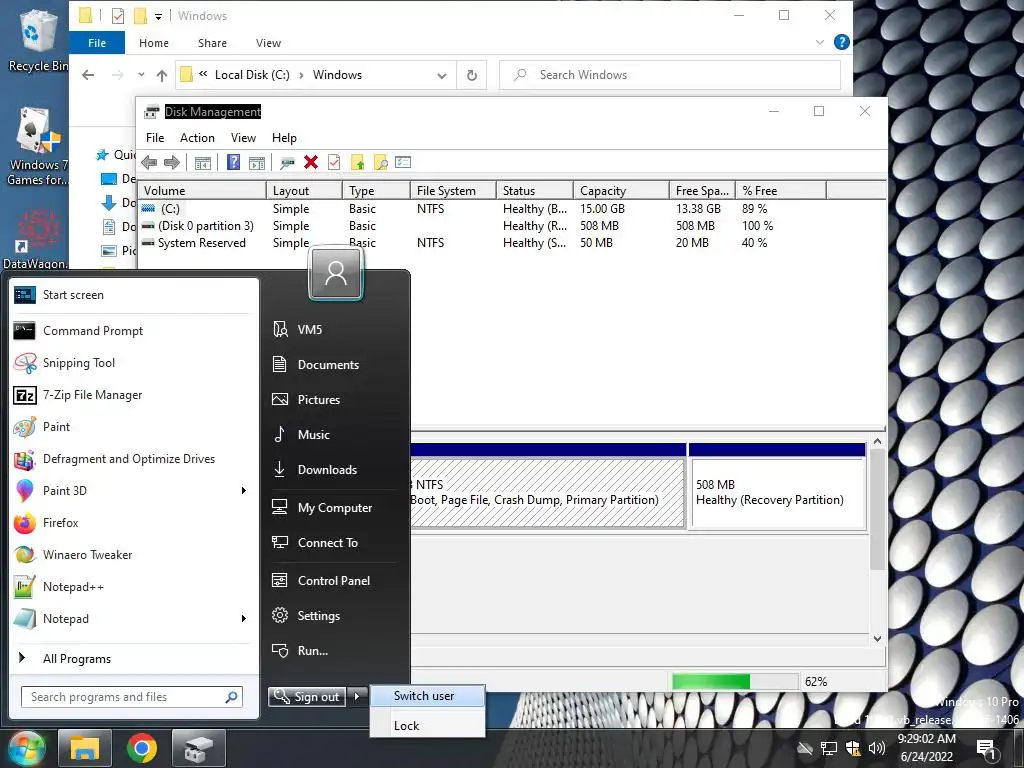
Task: Click the Search programs and files field
Action: coord(132,697)
